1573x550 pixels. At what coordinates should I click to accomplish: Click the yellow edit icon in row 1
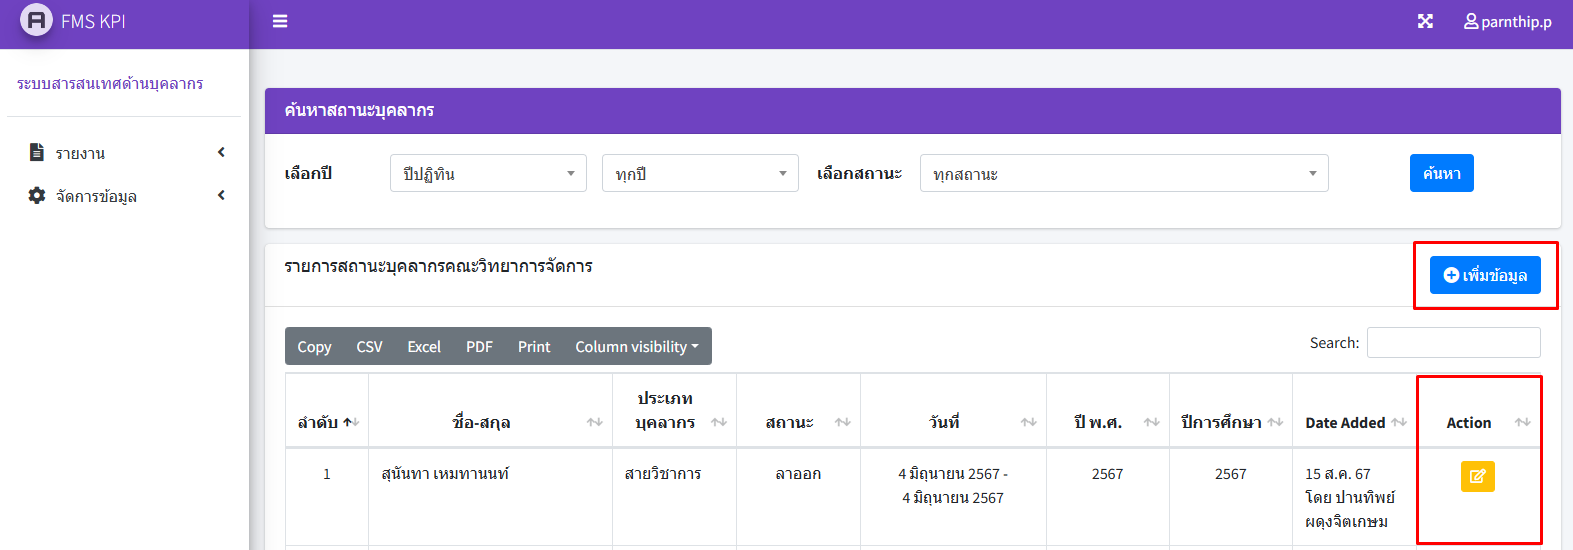point(1477,476)
